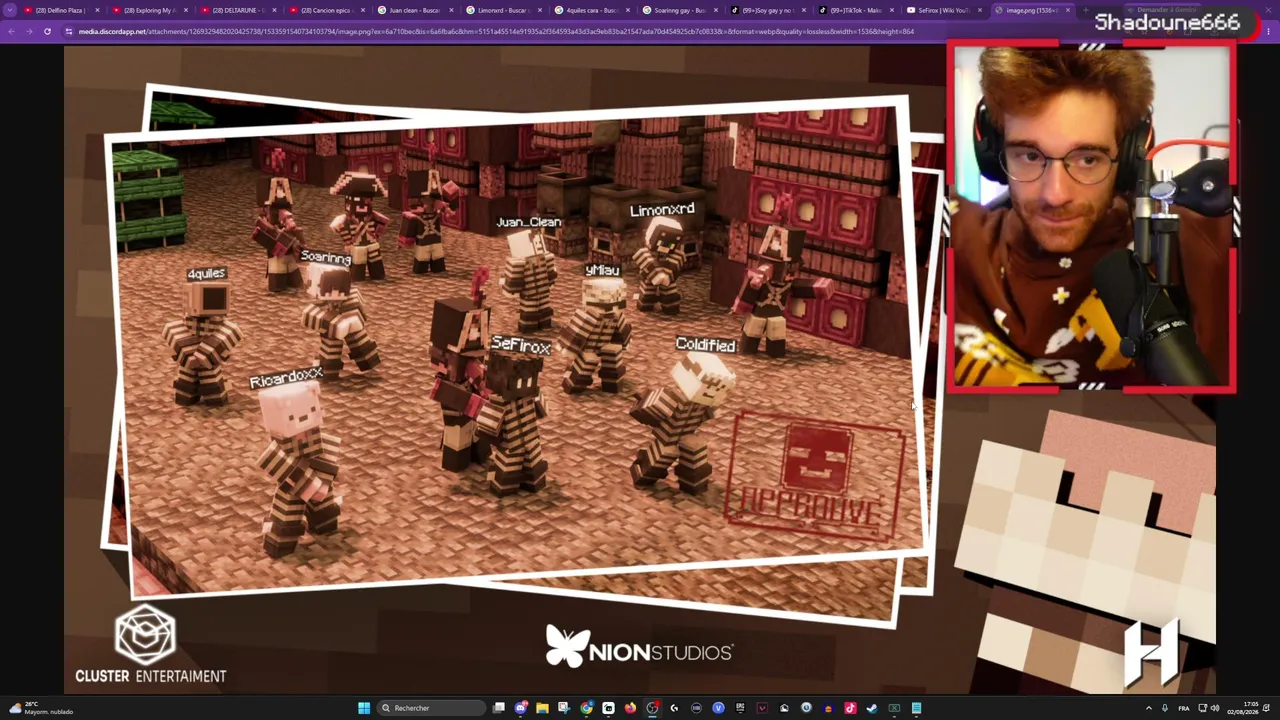Launch Firefox from the taskbar
This screenshot has width=1280, height=720.
(630, 708)
